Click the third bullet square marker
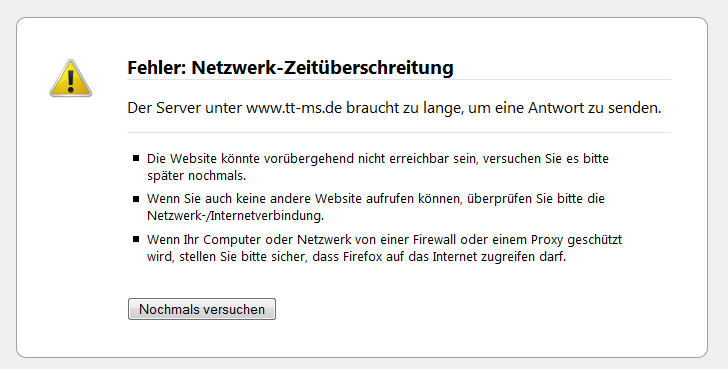The width and height of the screenshot is (728, 369). point(136,240)
